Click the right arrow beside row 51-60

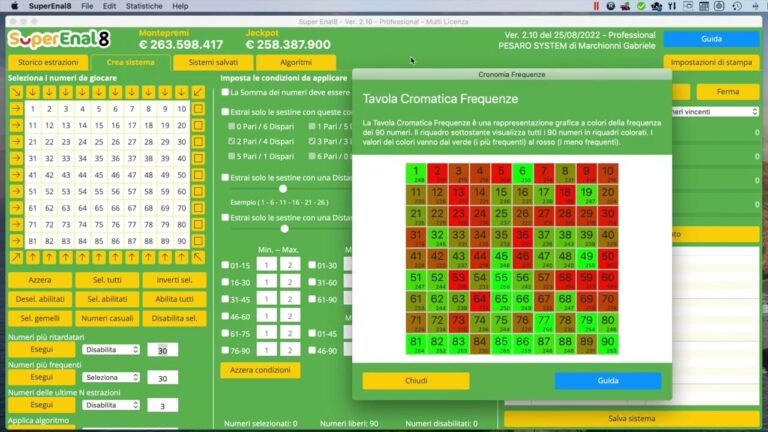(16, 192)
